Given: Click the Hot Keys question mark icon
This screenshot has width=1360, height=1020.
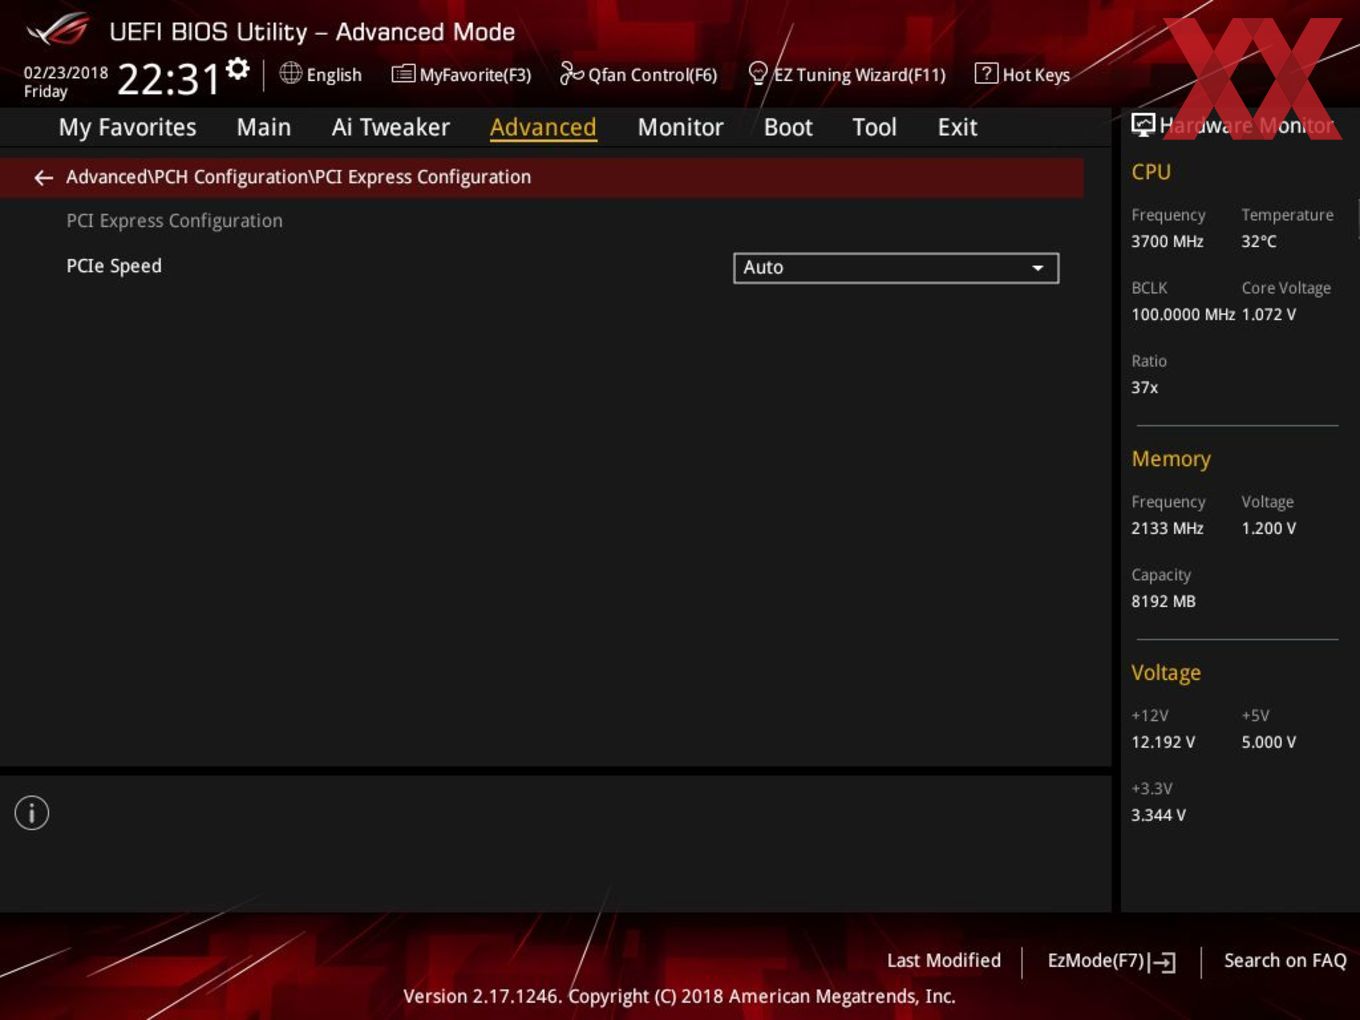Looking at the screenshot, I should click(x=986, y=73).
